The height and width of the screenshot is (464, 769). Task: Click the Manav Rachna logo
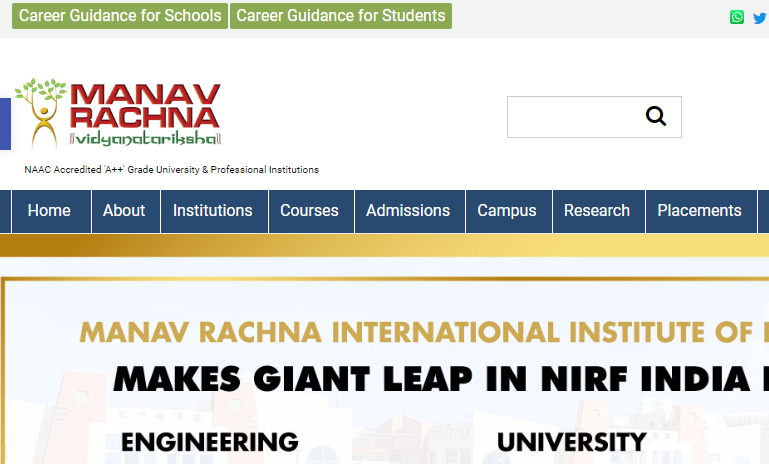tap(118, 114)
